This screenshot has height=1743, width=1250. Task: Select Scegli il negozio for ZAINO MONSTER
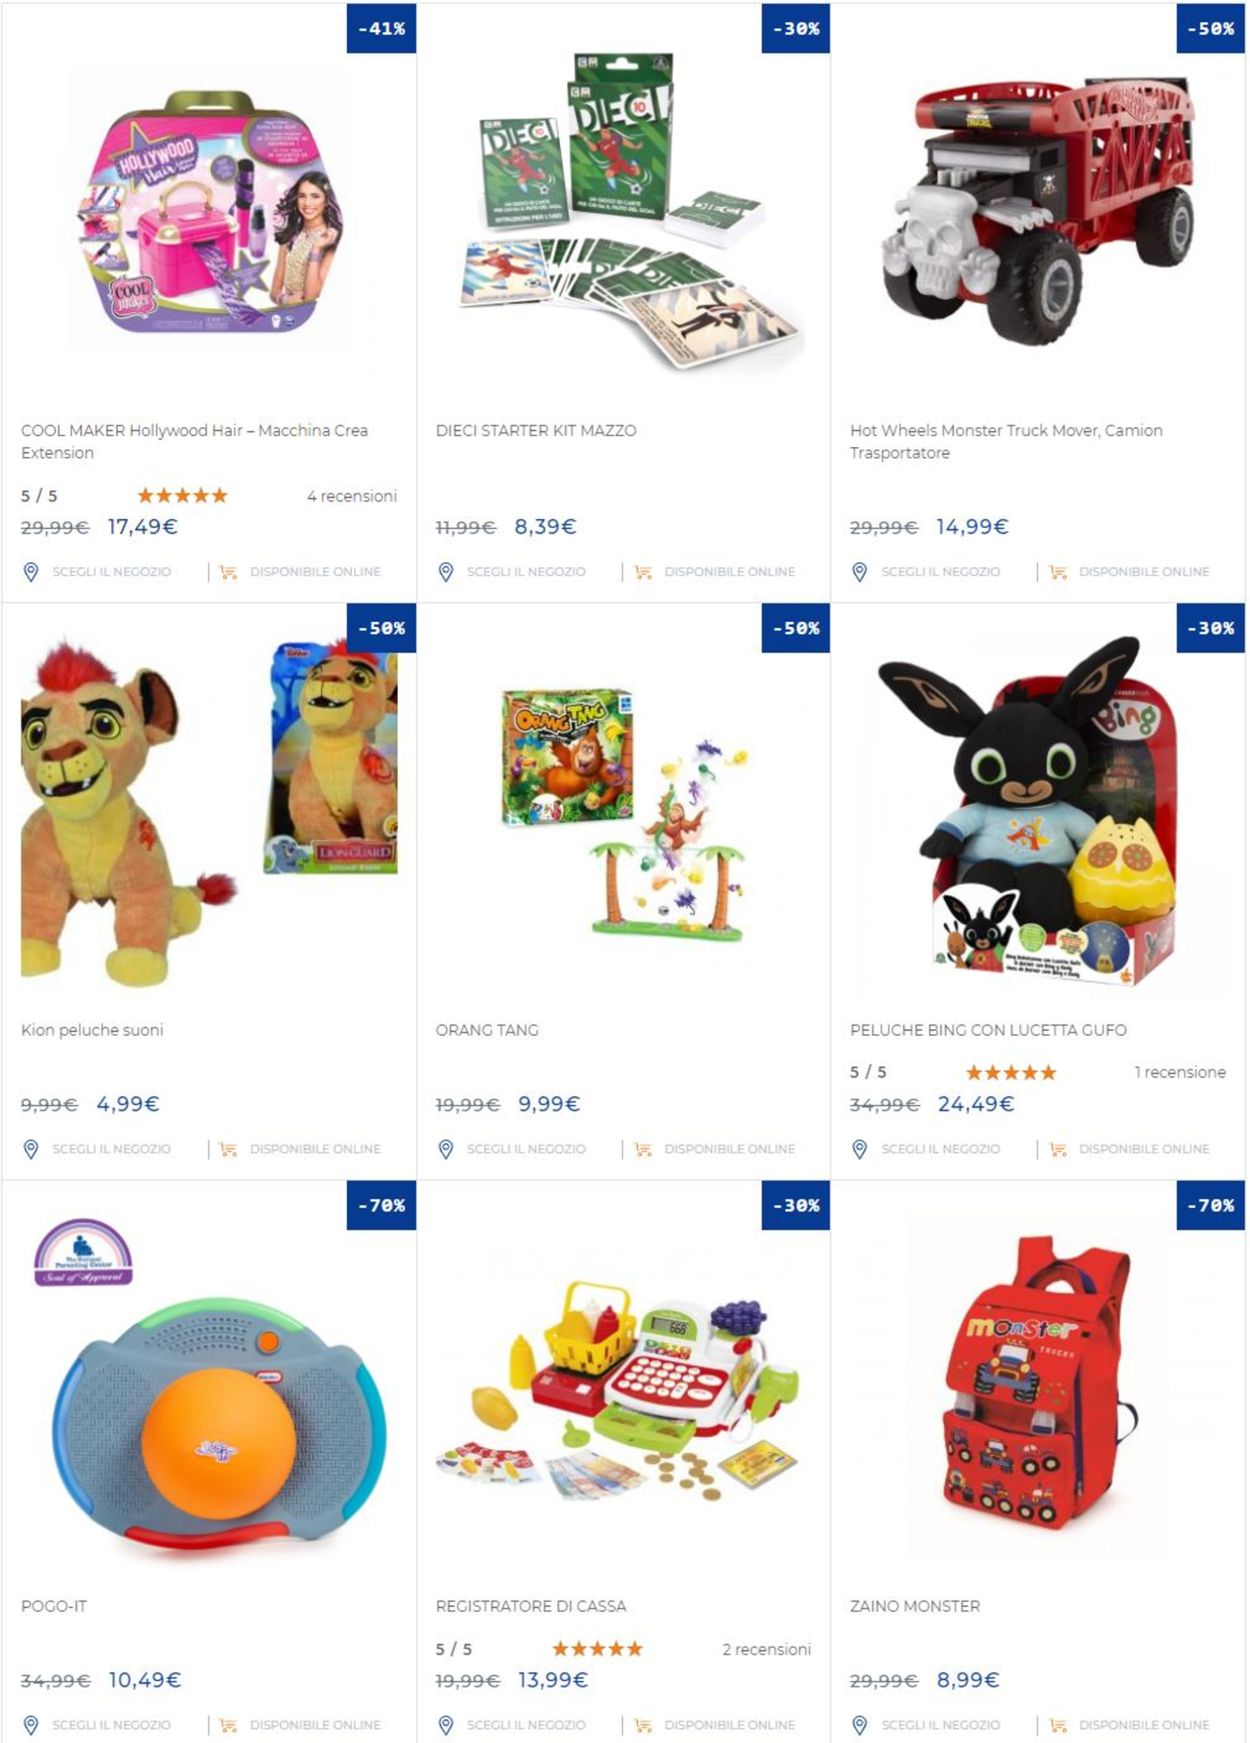click(x=940, y=1725)
